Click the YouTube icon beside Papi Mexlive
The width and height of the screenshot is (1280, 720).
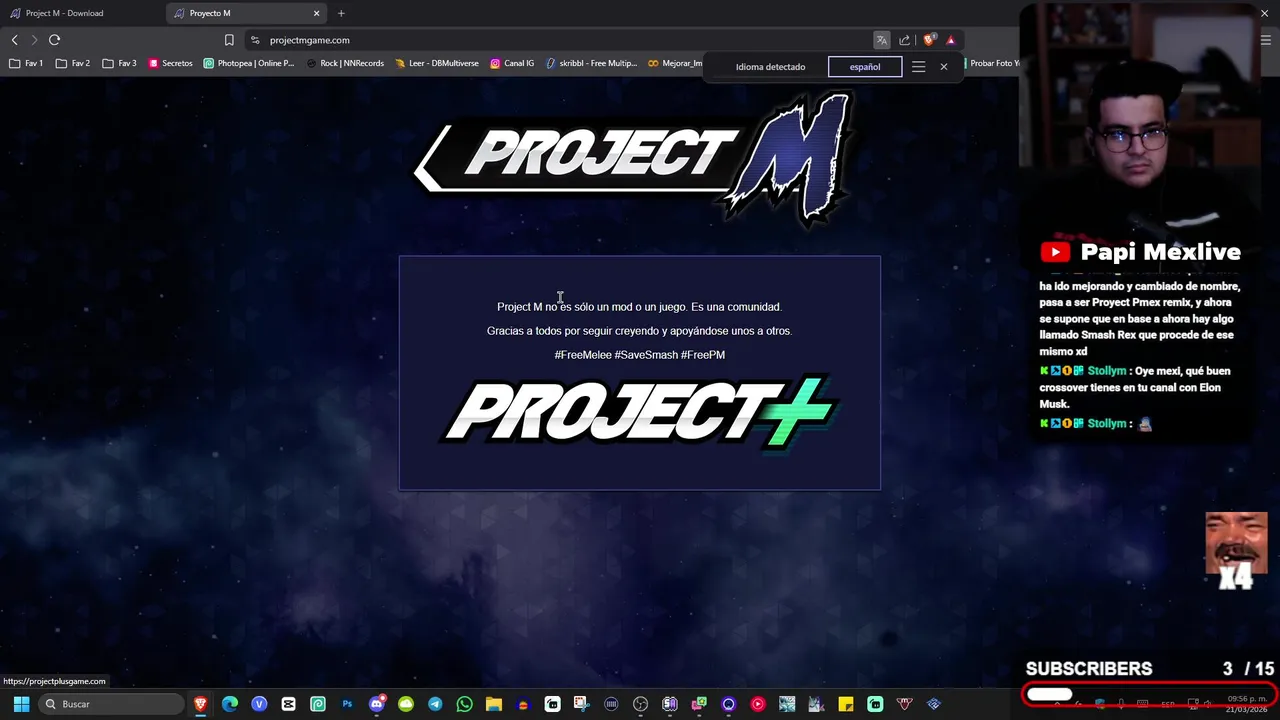pyautogui.click(x=1055, y=252)
